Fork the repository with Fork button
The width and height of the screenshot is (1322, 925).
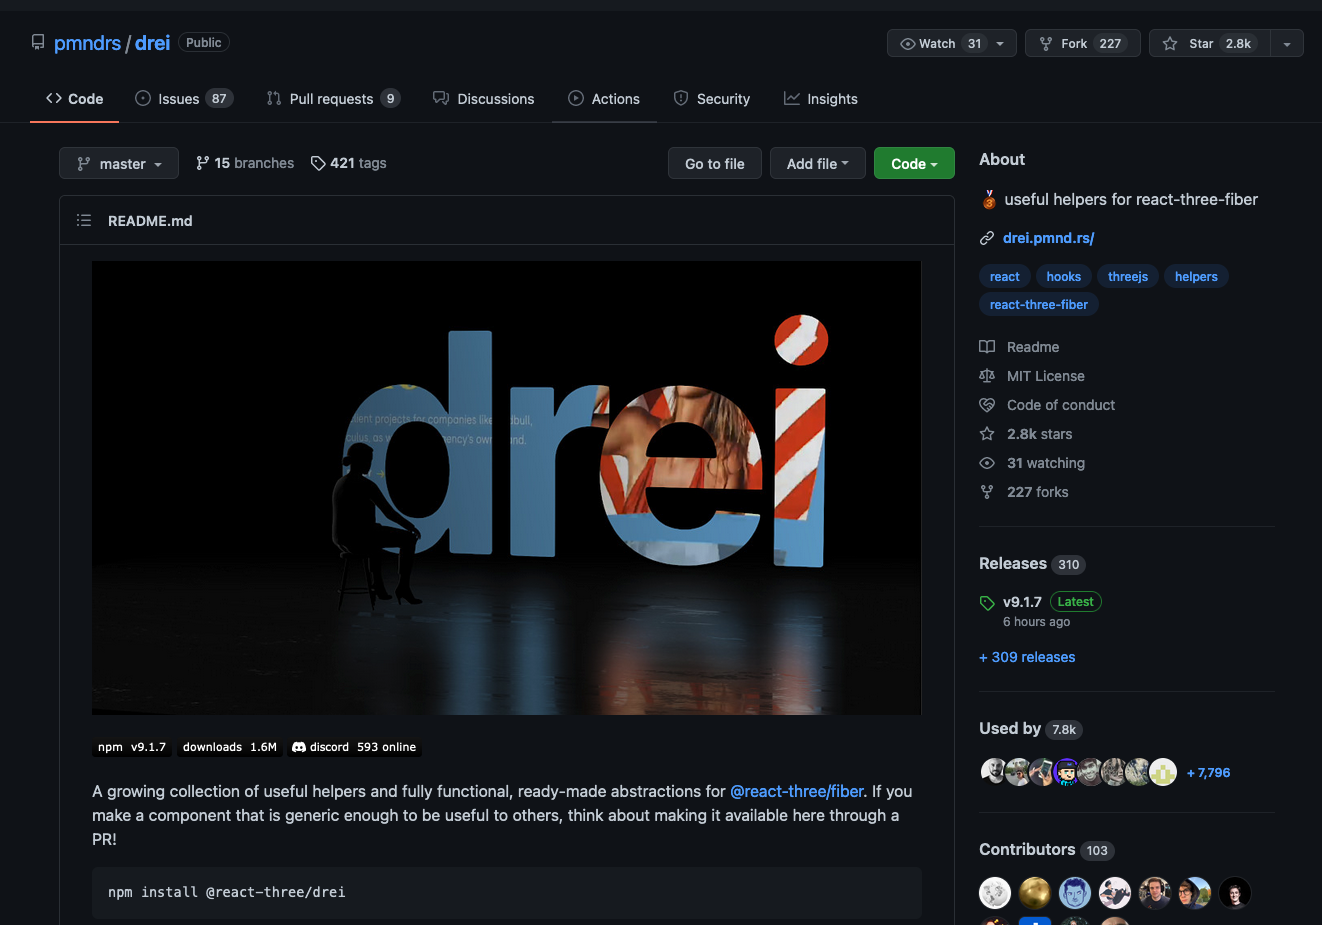coord(1083,43)
